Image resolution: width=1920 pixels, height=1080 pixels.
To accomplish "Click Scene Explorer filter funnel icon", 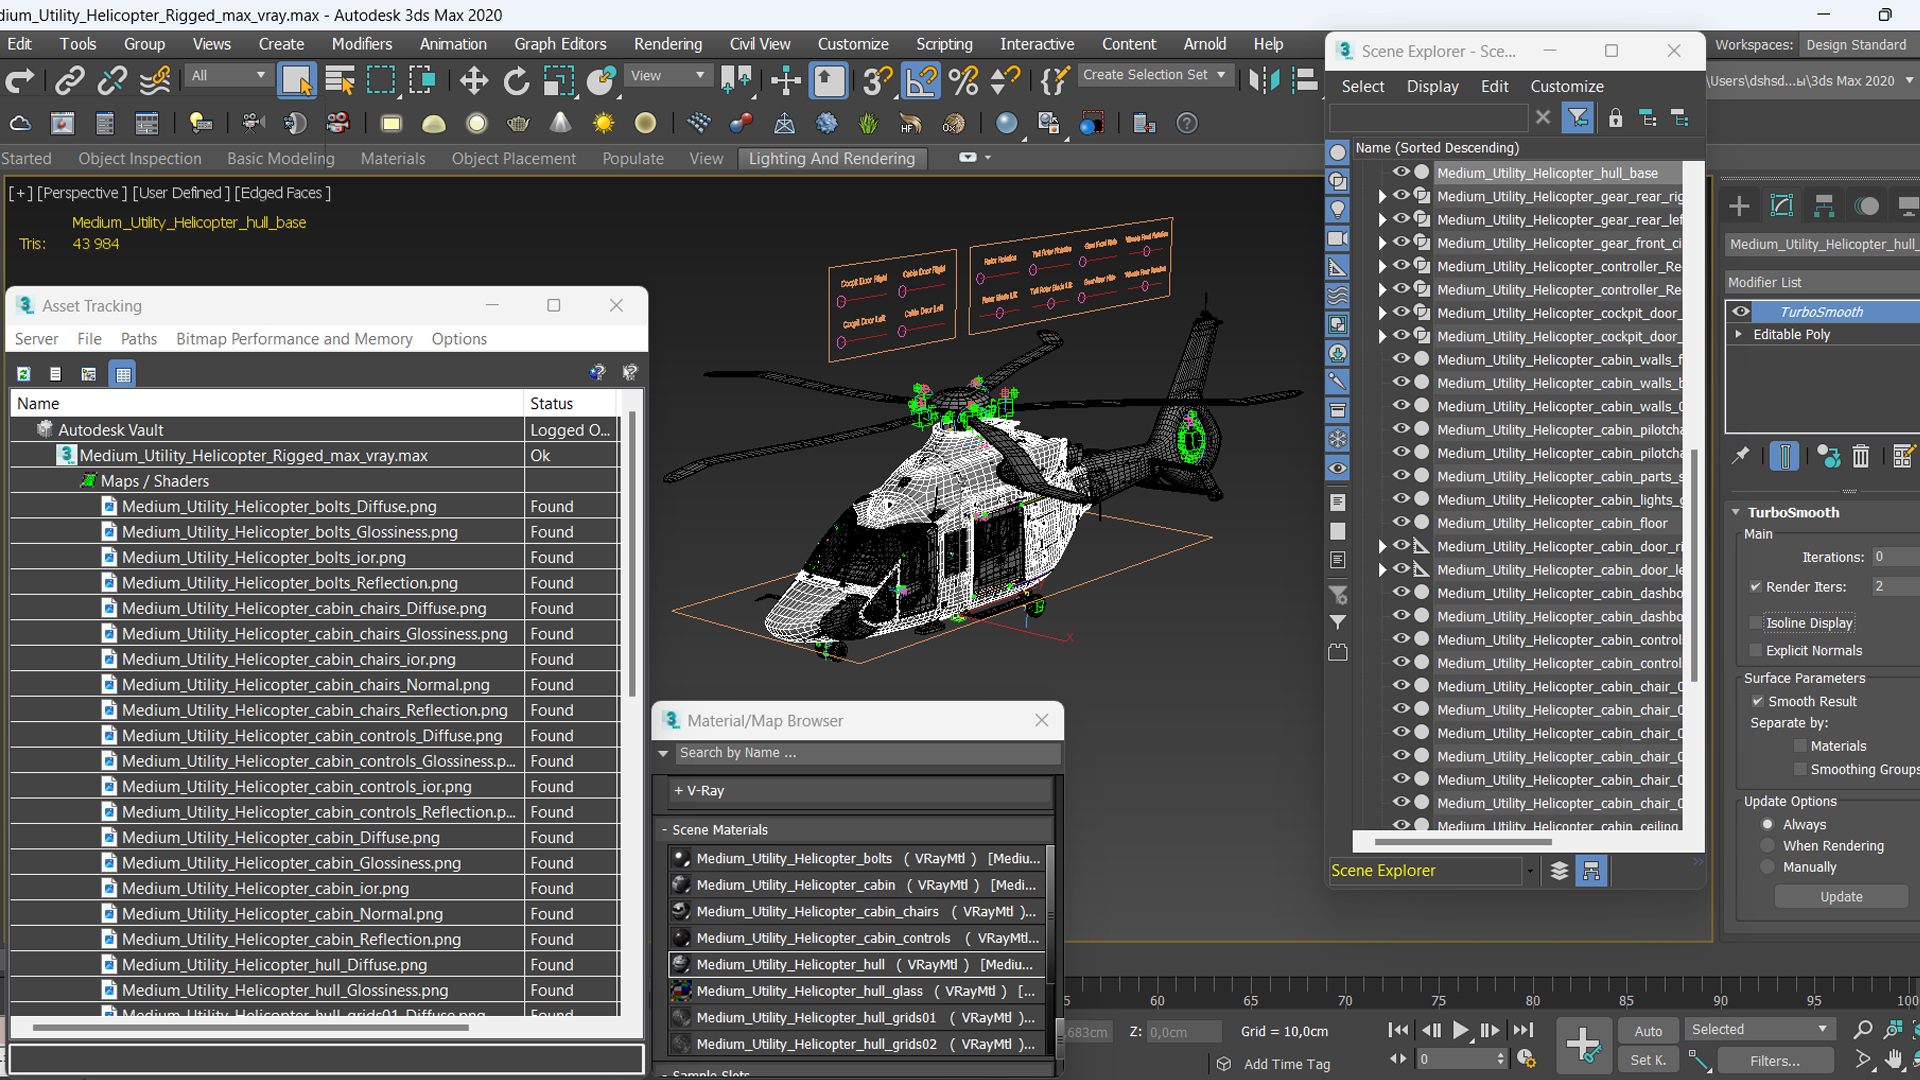I will pyautogui.click(x=1578, y=118).
